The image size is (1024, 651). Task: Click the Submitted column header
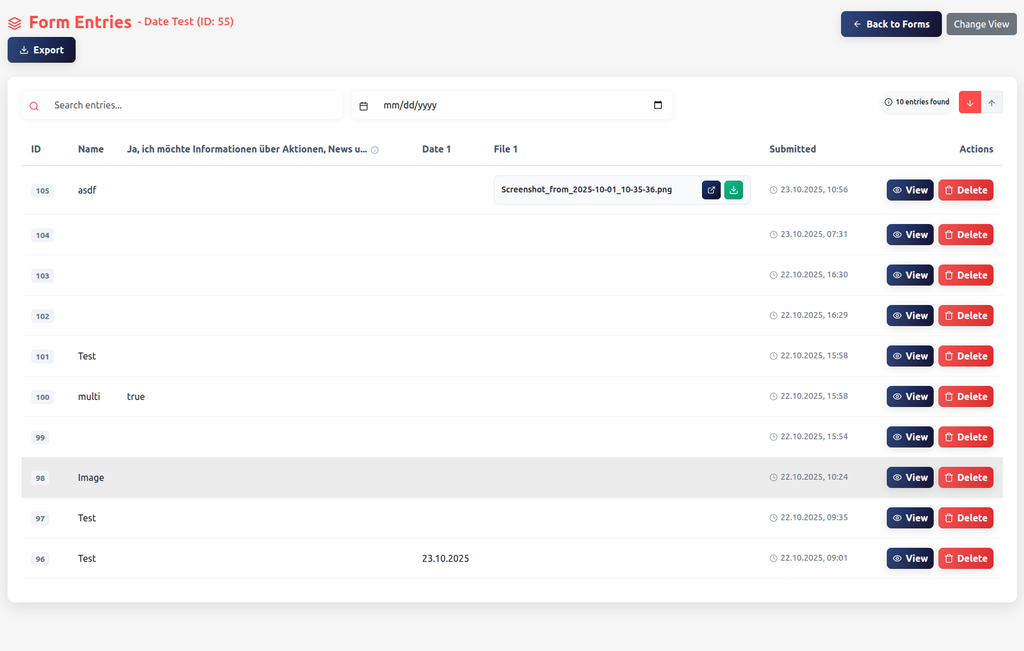(792, 149)
